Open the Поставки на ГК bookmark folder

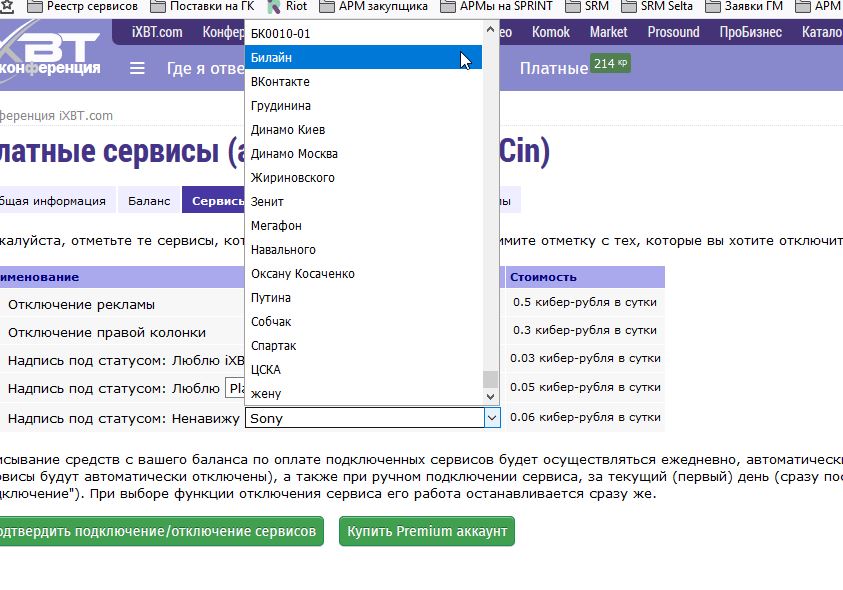[202, 6]
